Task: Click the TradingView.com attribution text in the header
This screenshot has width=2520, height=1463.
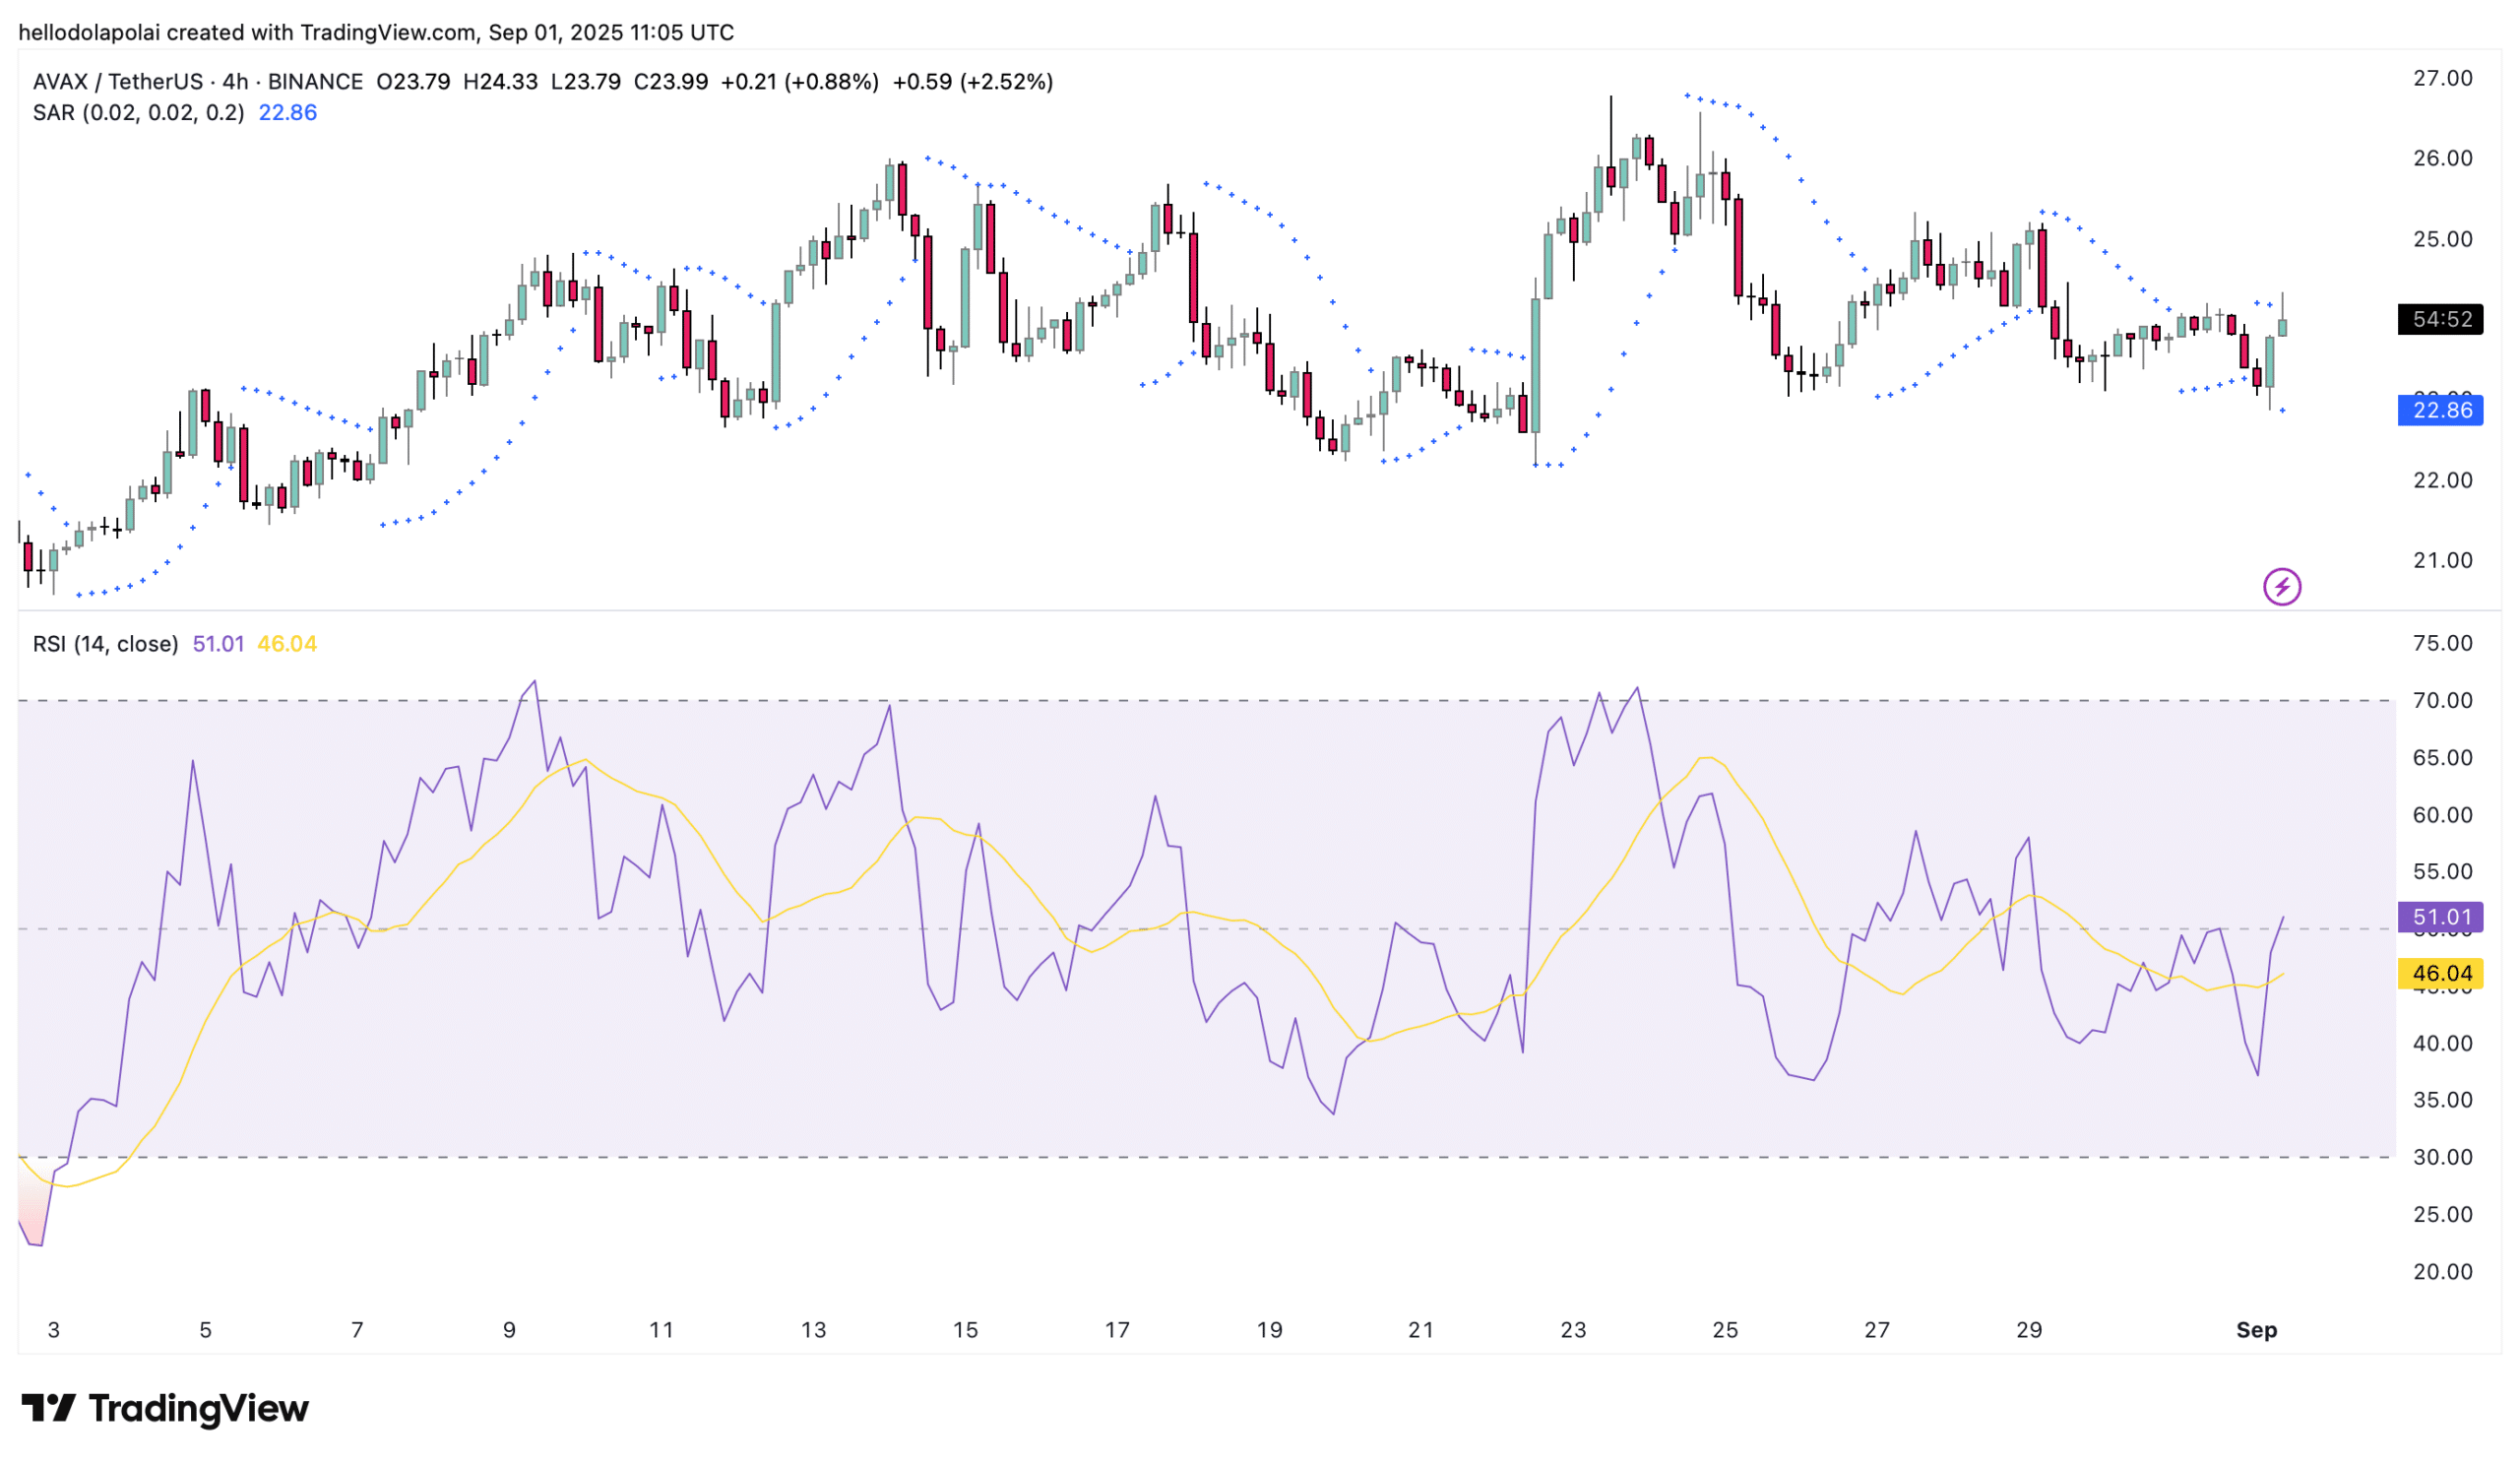Action: (x=388, y=32)
